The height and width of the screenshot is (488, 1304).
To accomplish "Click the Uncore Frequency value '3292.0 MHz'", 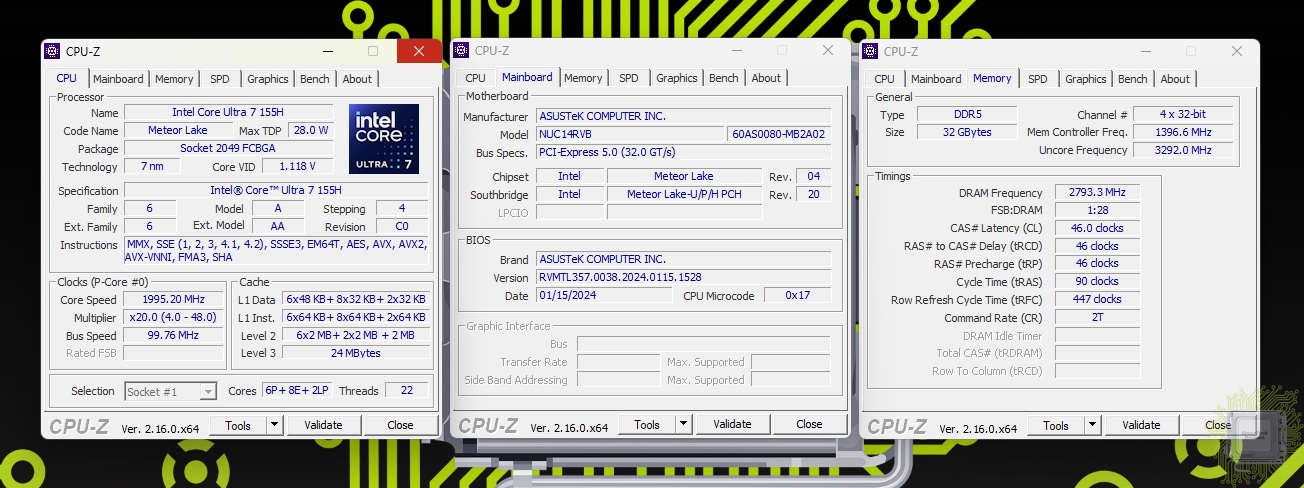I will pos(1185,150).
